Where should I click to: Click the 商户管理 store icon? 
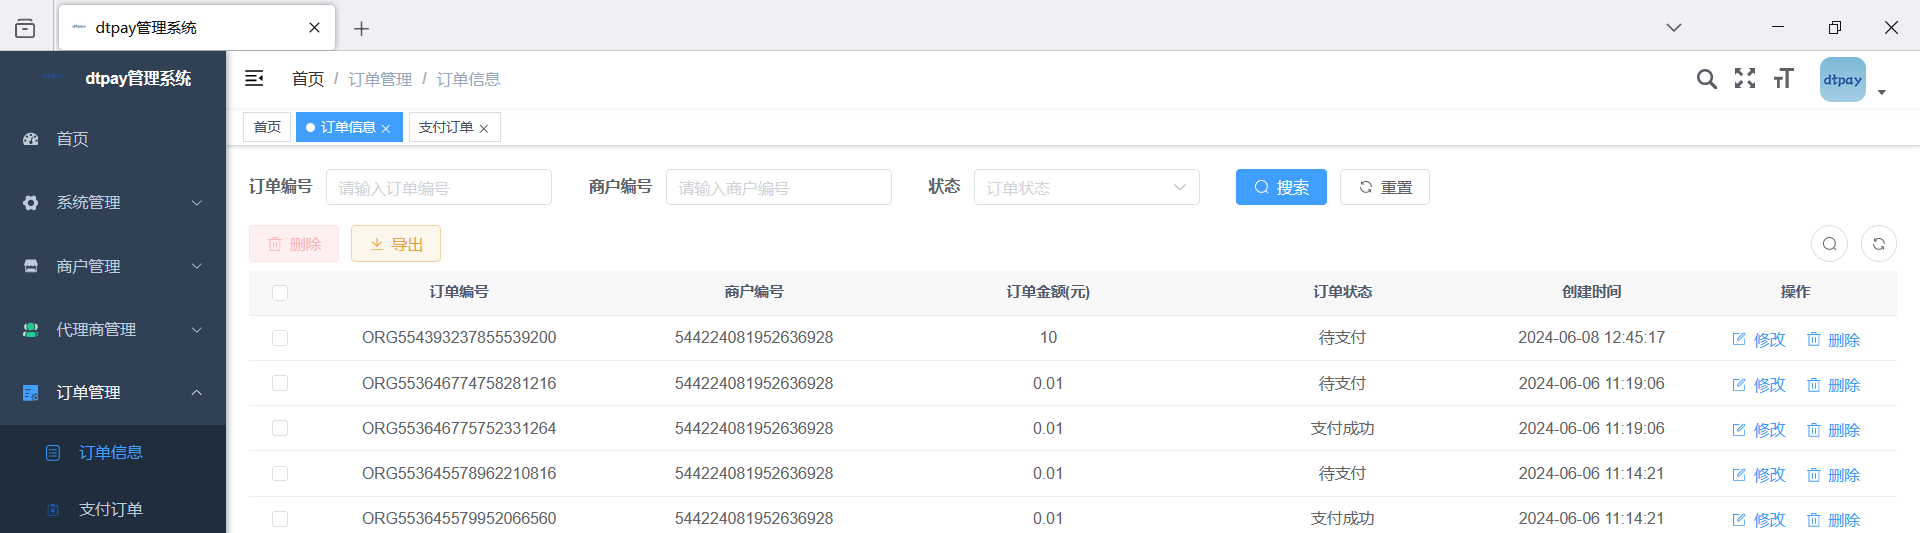[x=31, y=266]
